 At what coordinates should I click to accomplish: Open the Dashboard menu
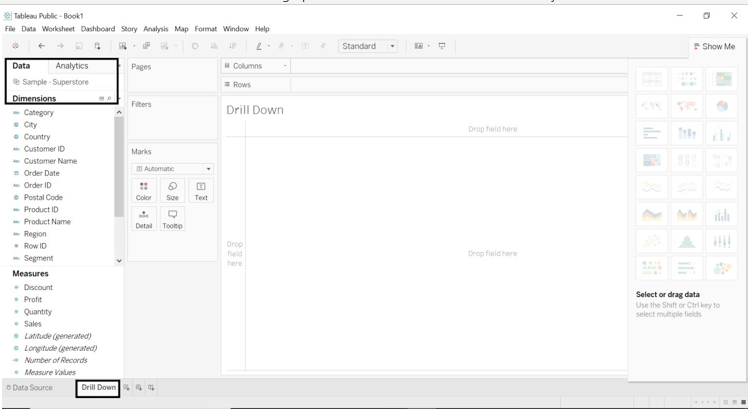point(98,29)
